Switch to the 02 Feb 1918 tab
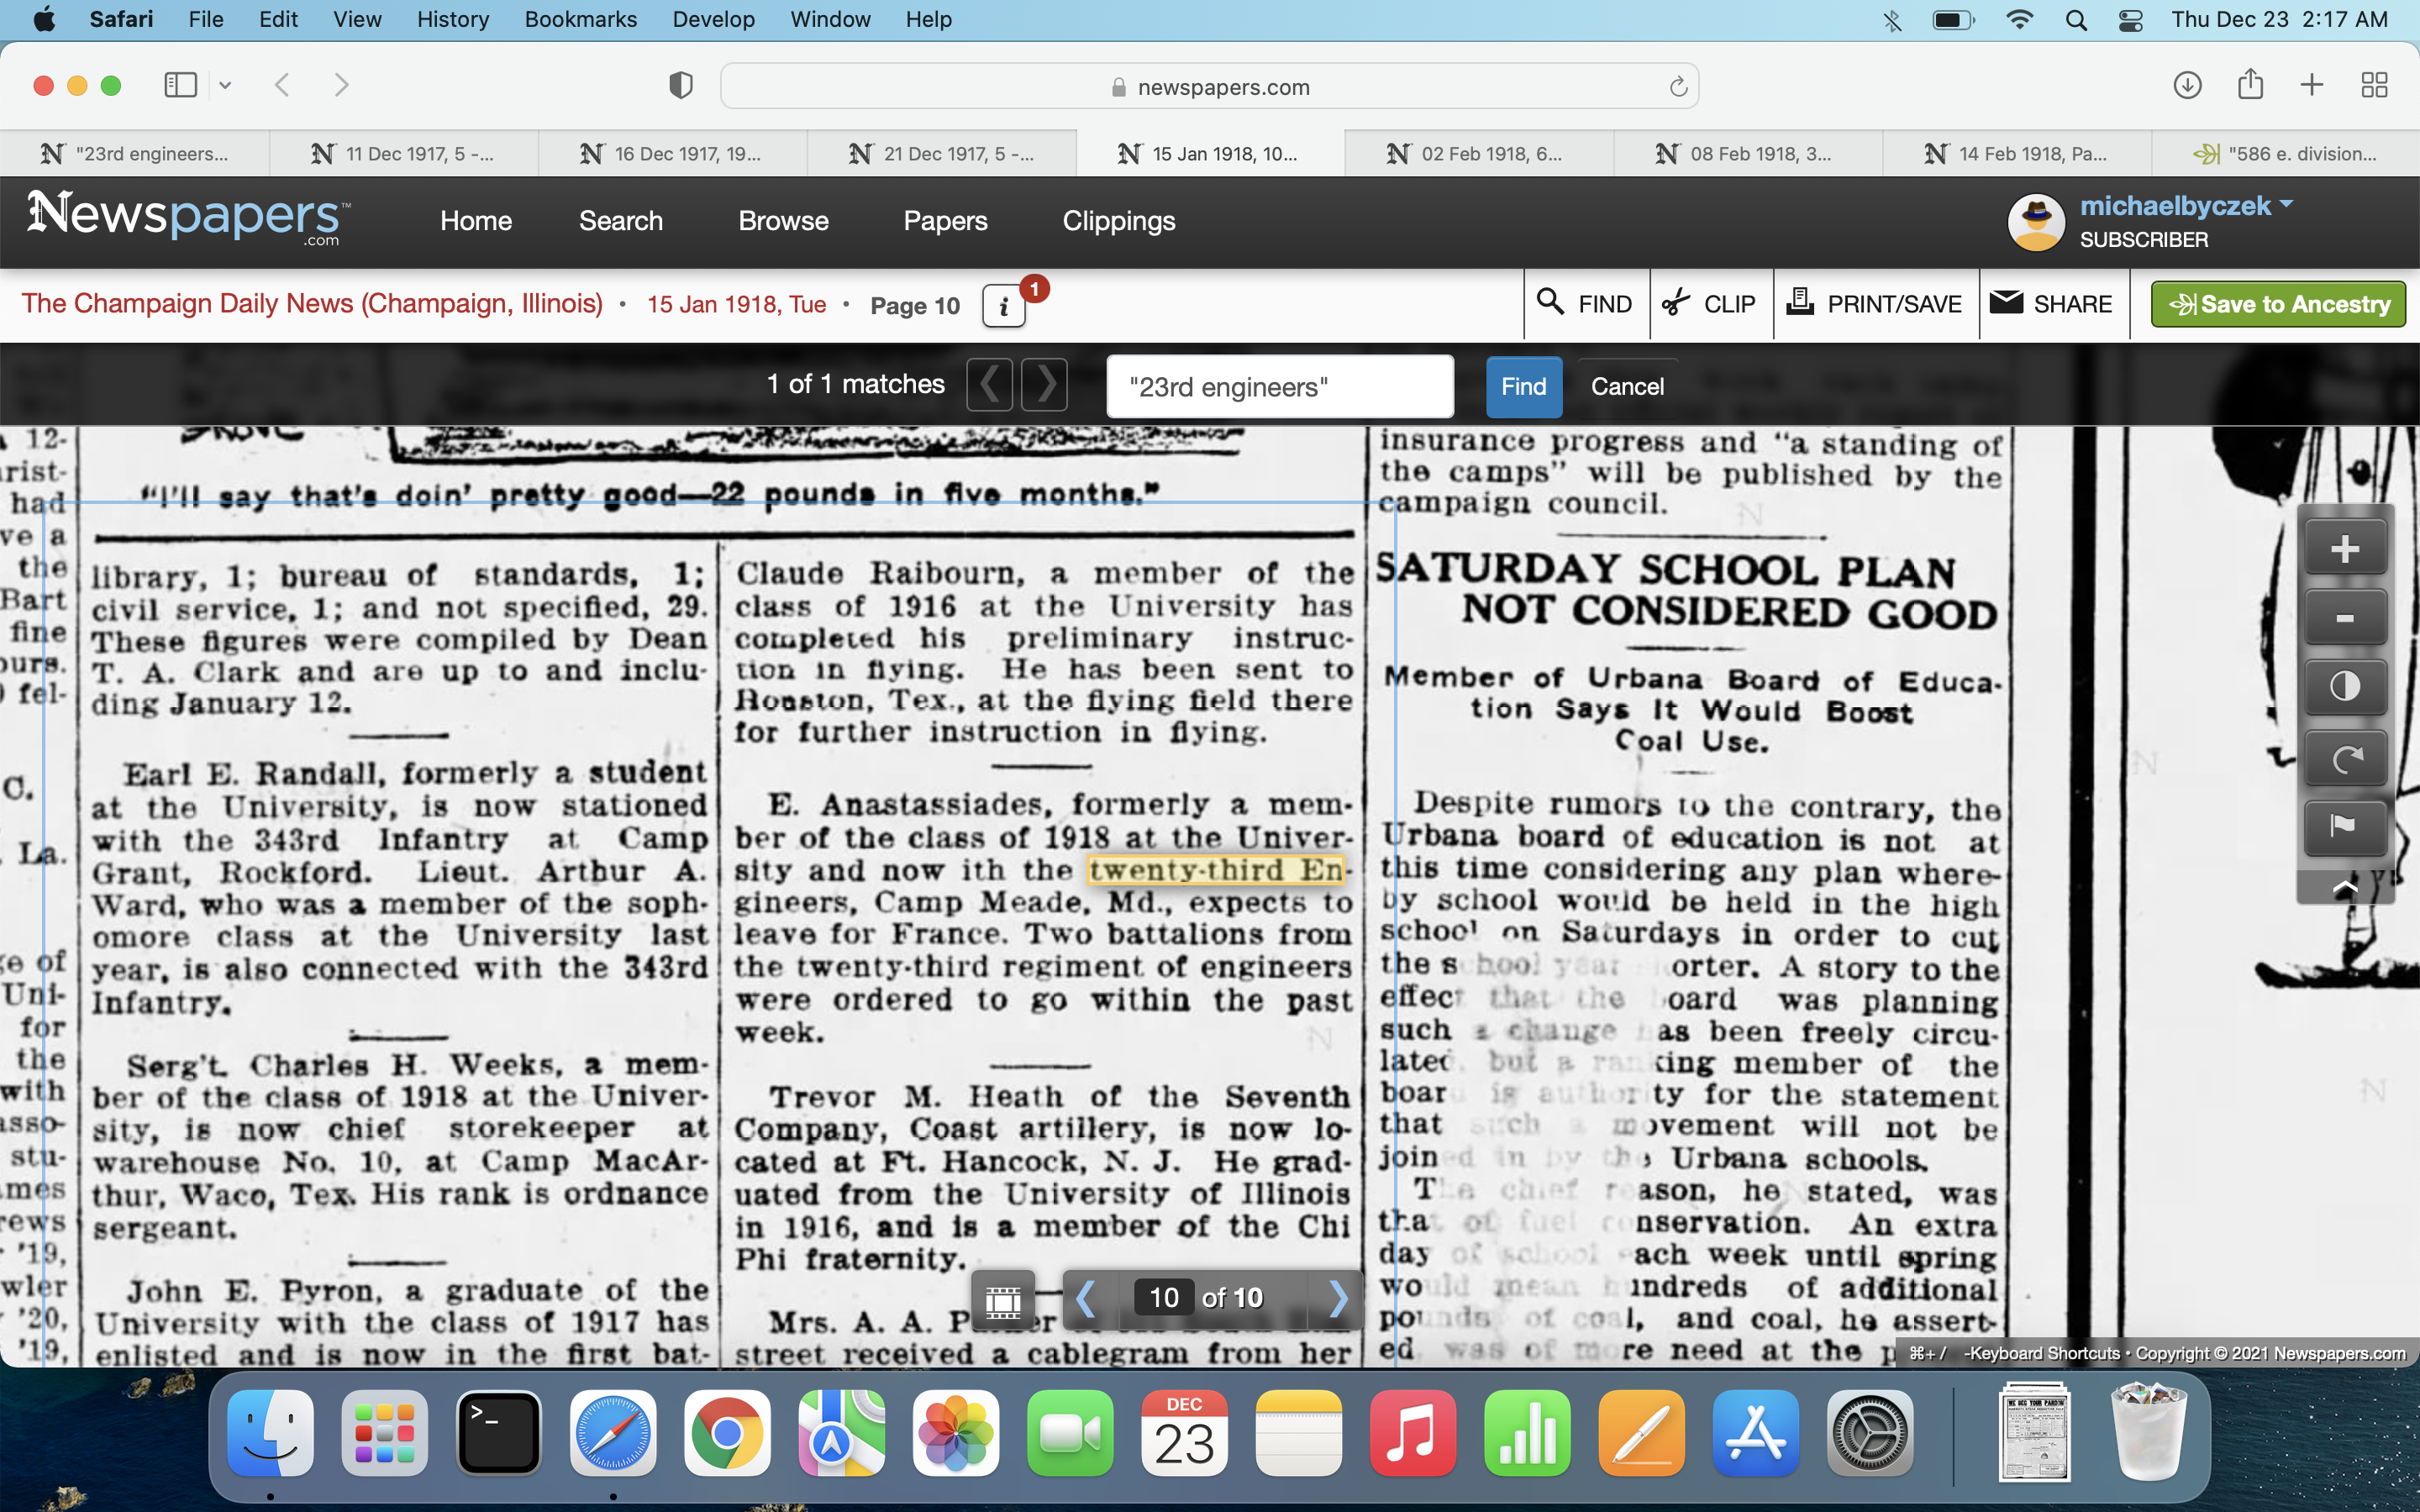The width and height of the screenshot is (2420, 1512). click(1478, 154)
